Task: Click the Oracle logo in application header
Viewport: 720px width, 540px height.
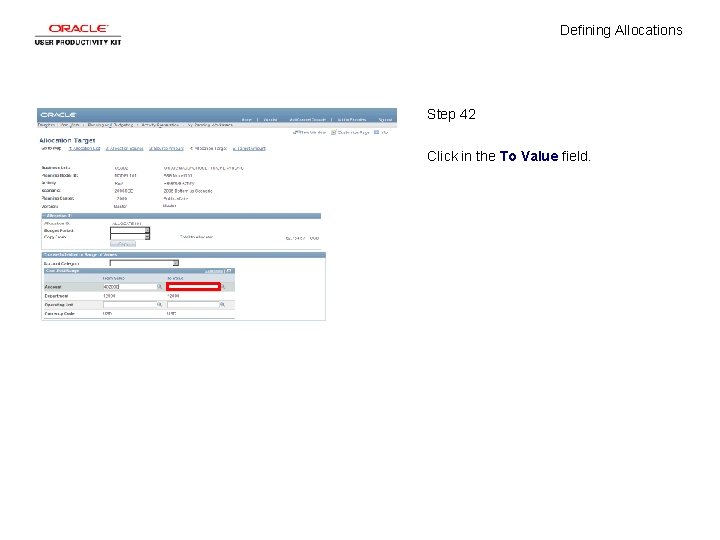Action: [x=58, y=115]
